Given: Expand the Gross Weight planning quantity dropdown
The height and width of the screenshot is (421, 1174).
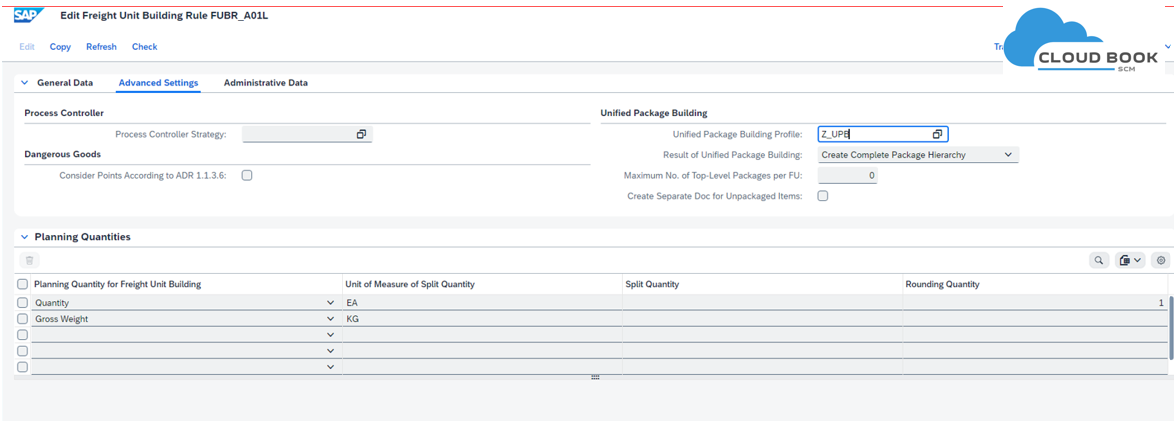Looking at the screenshot, I should click(x=331, y=319).
